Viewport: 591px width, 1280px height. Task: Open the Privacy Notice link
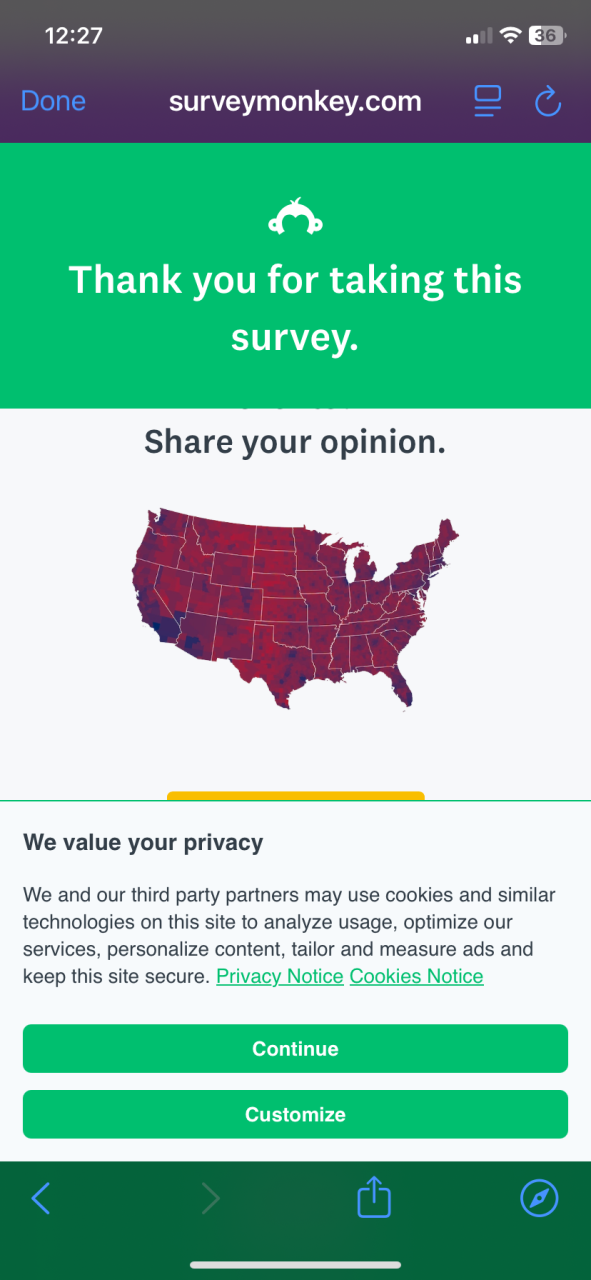[x=280, y=976]
